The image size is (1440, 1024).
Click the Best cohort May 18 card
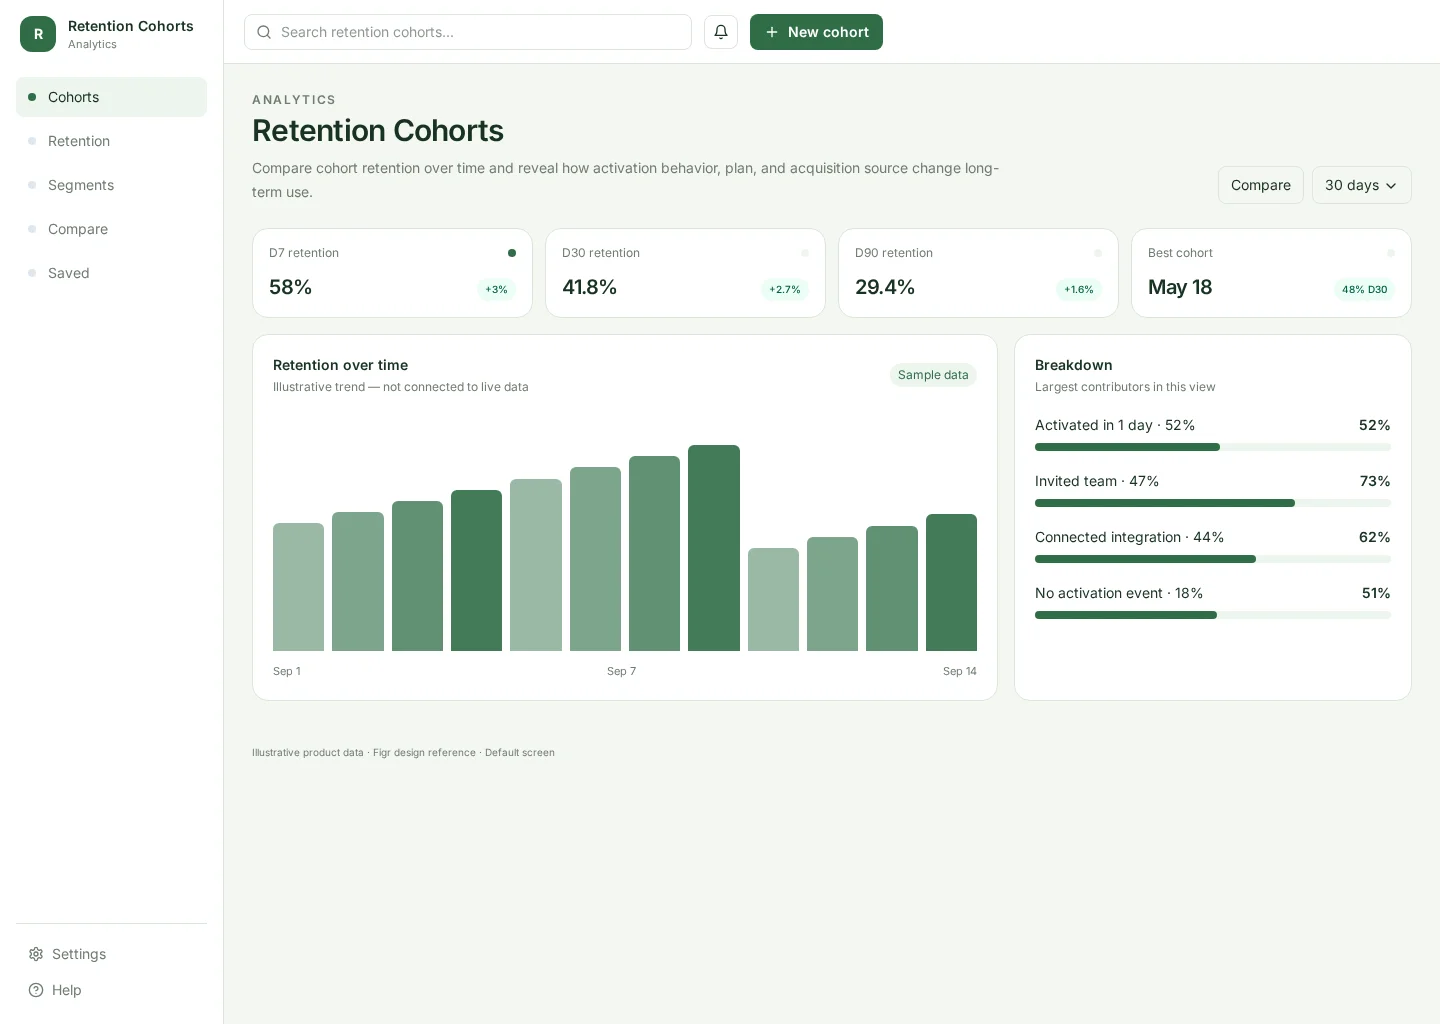(x=1271, y=273)
